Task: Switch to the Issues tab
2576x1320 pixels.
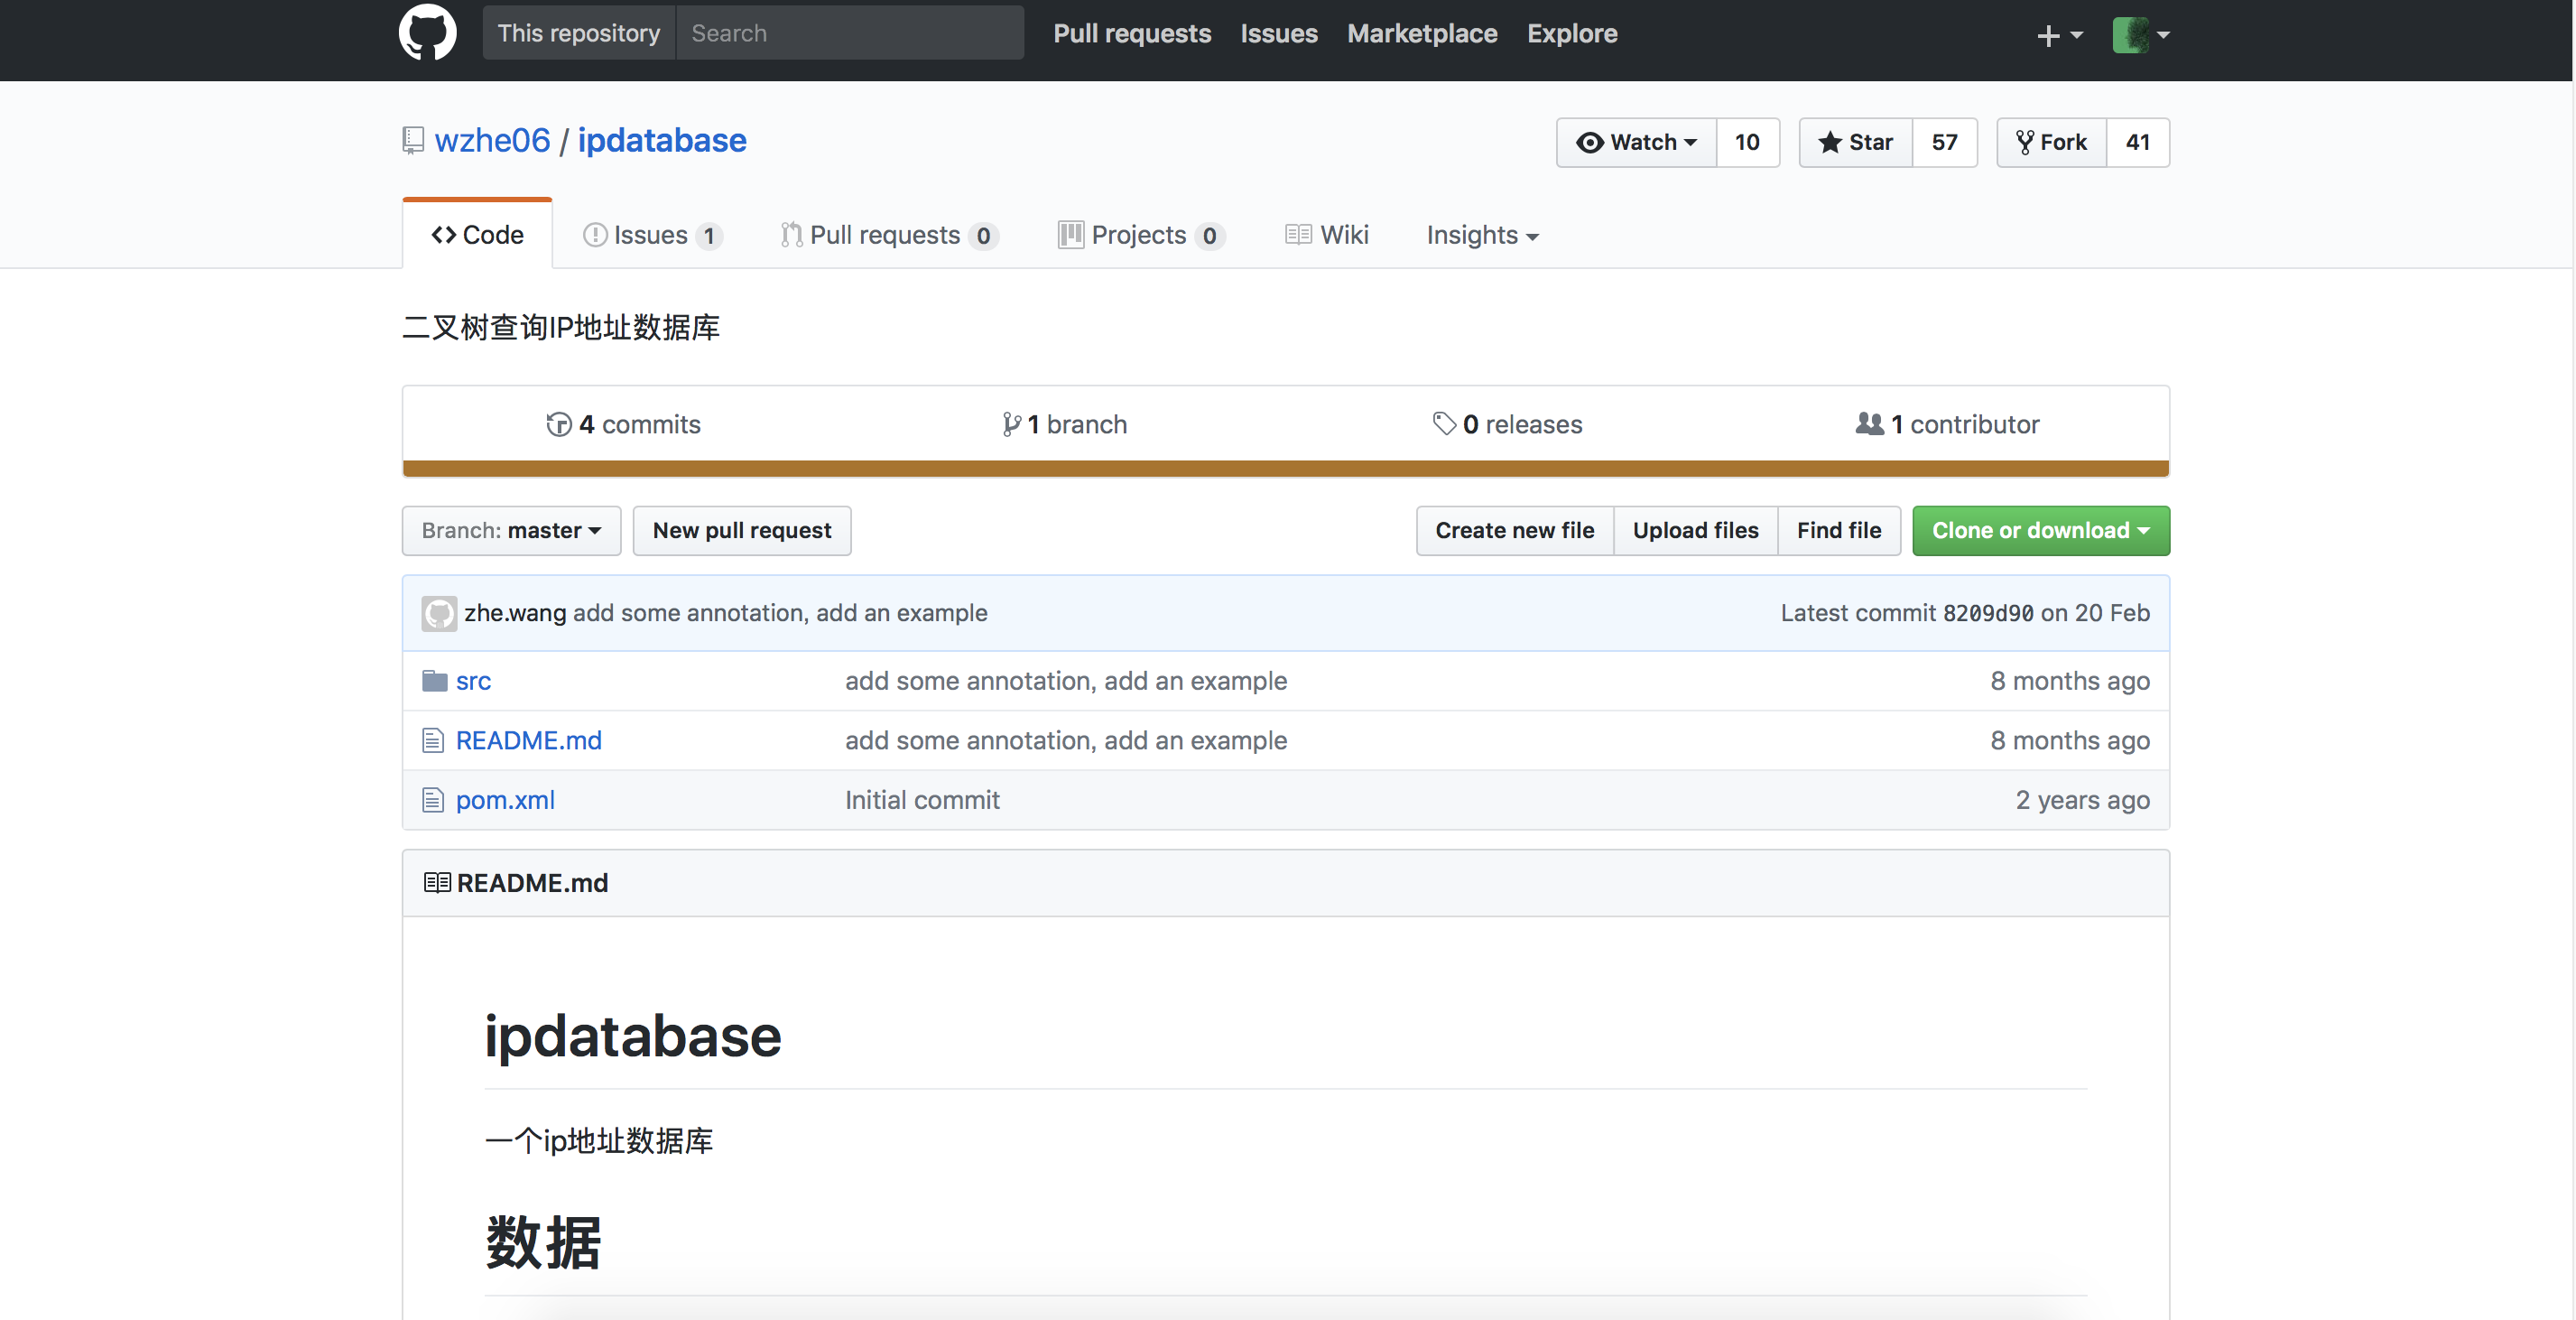Action: tap(651, 235)
